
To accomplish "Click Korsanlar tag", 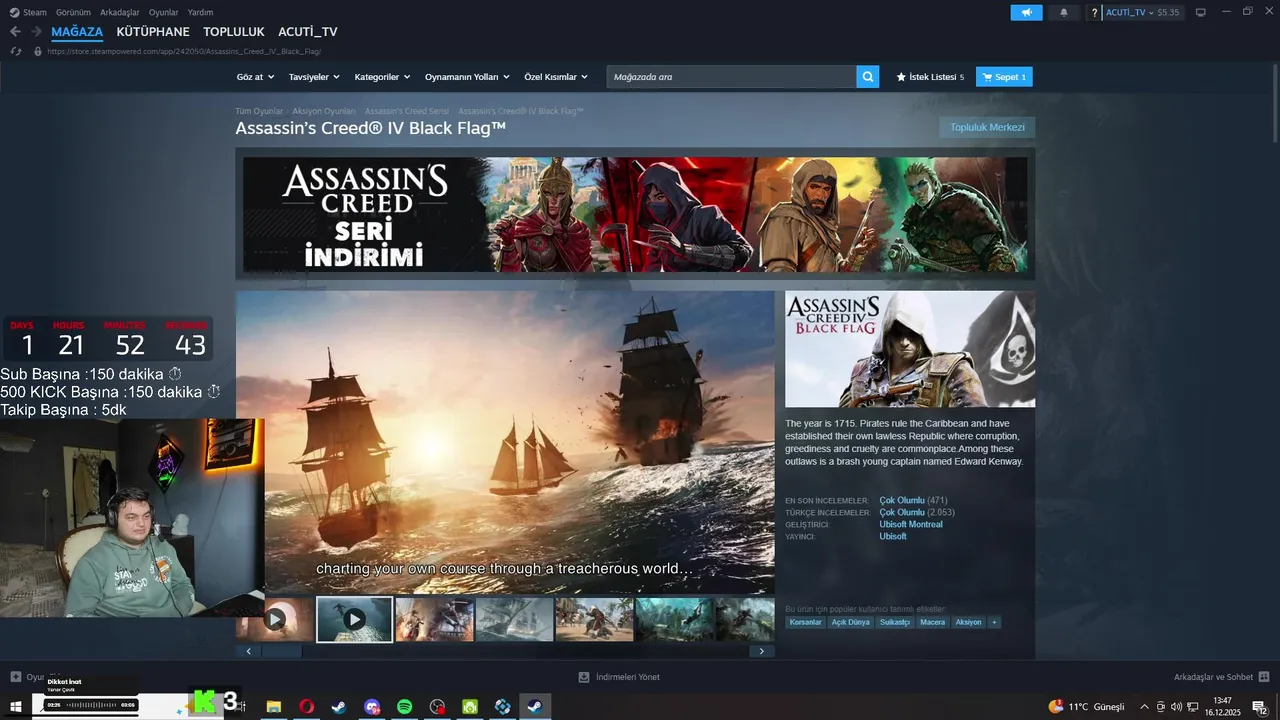I will (805, 622).
